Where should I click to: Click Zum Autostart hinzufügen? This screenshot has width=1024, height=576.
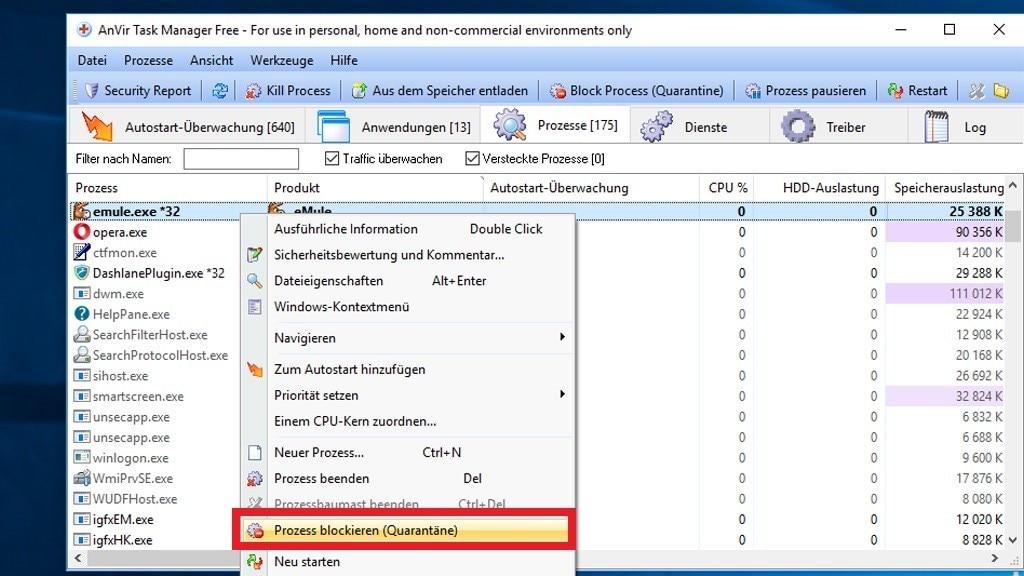click(x=408, y=370)
